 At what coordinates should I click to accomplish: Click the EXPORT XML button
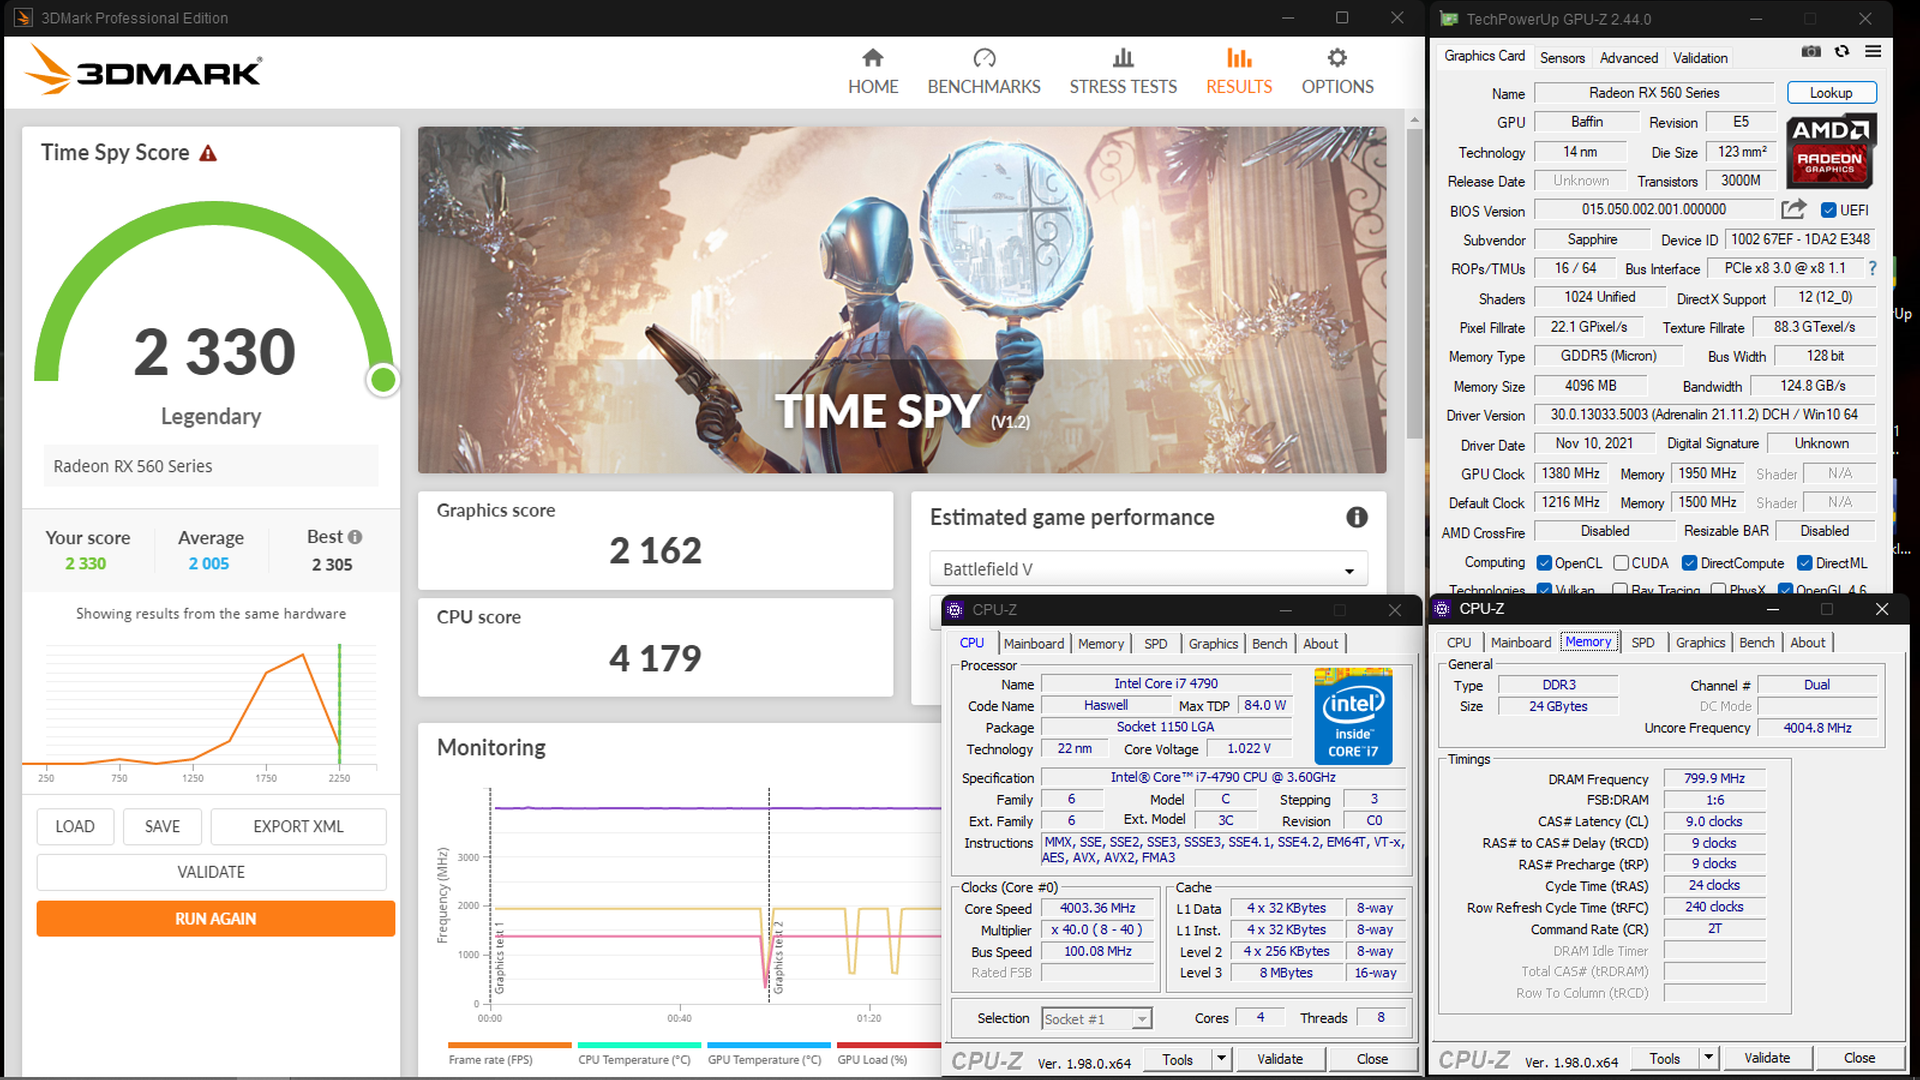tap(298, 826)
